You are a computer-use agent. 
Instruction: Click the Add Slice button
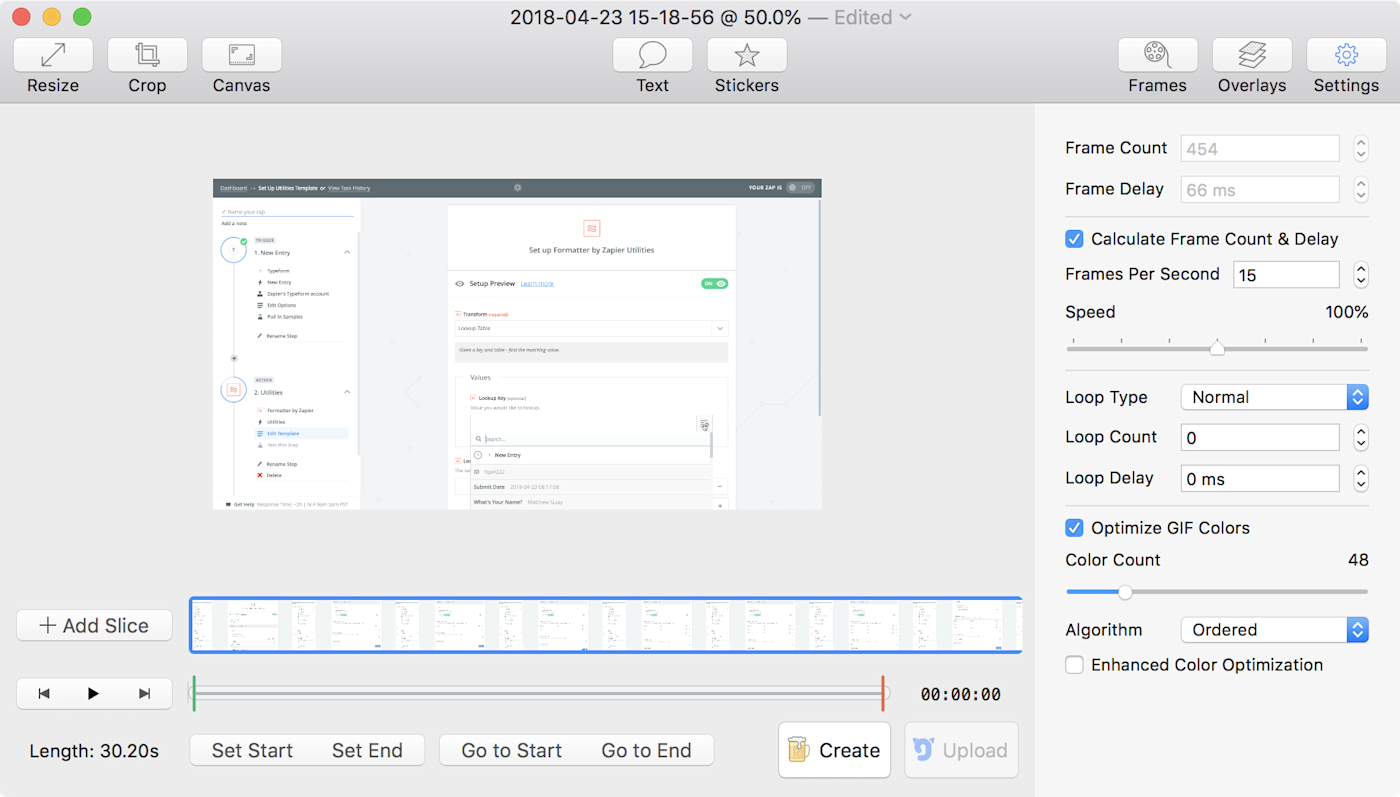point(93,625)
